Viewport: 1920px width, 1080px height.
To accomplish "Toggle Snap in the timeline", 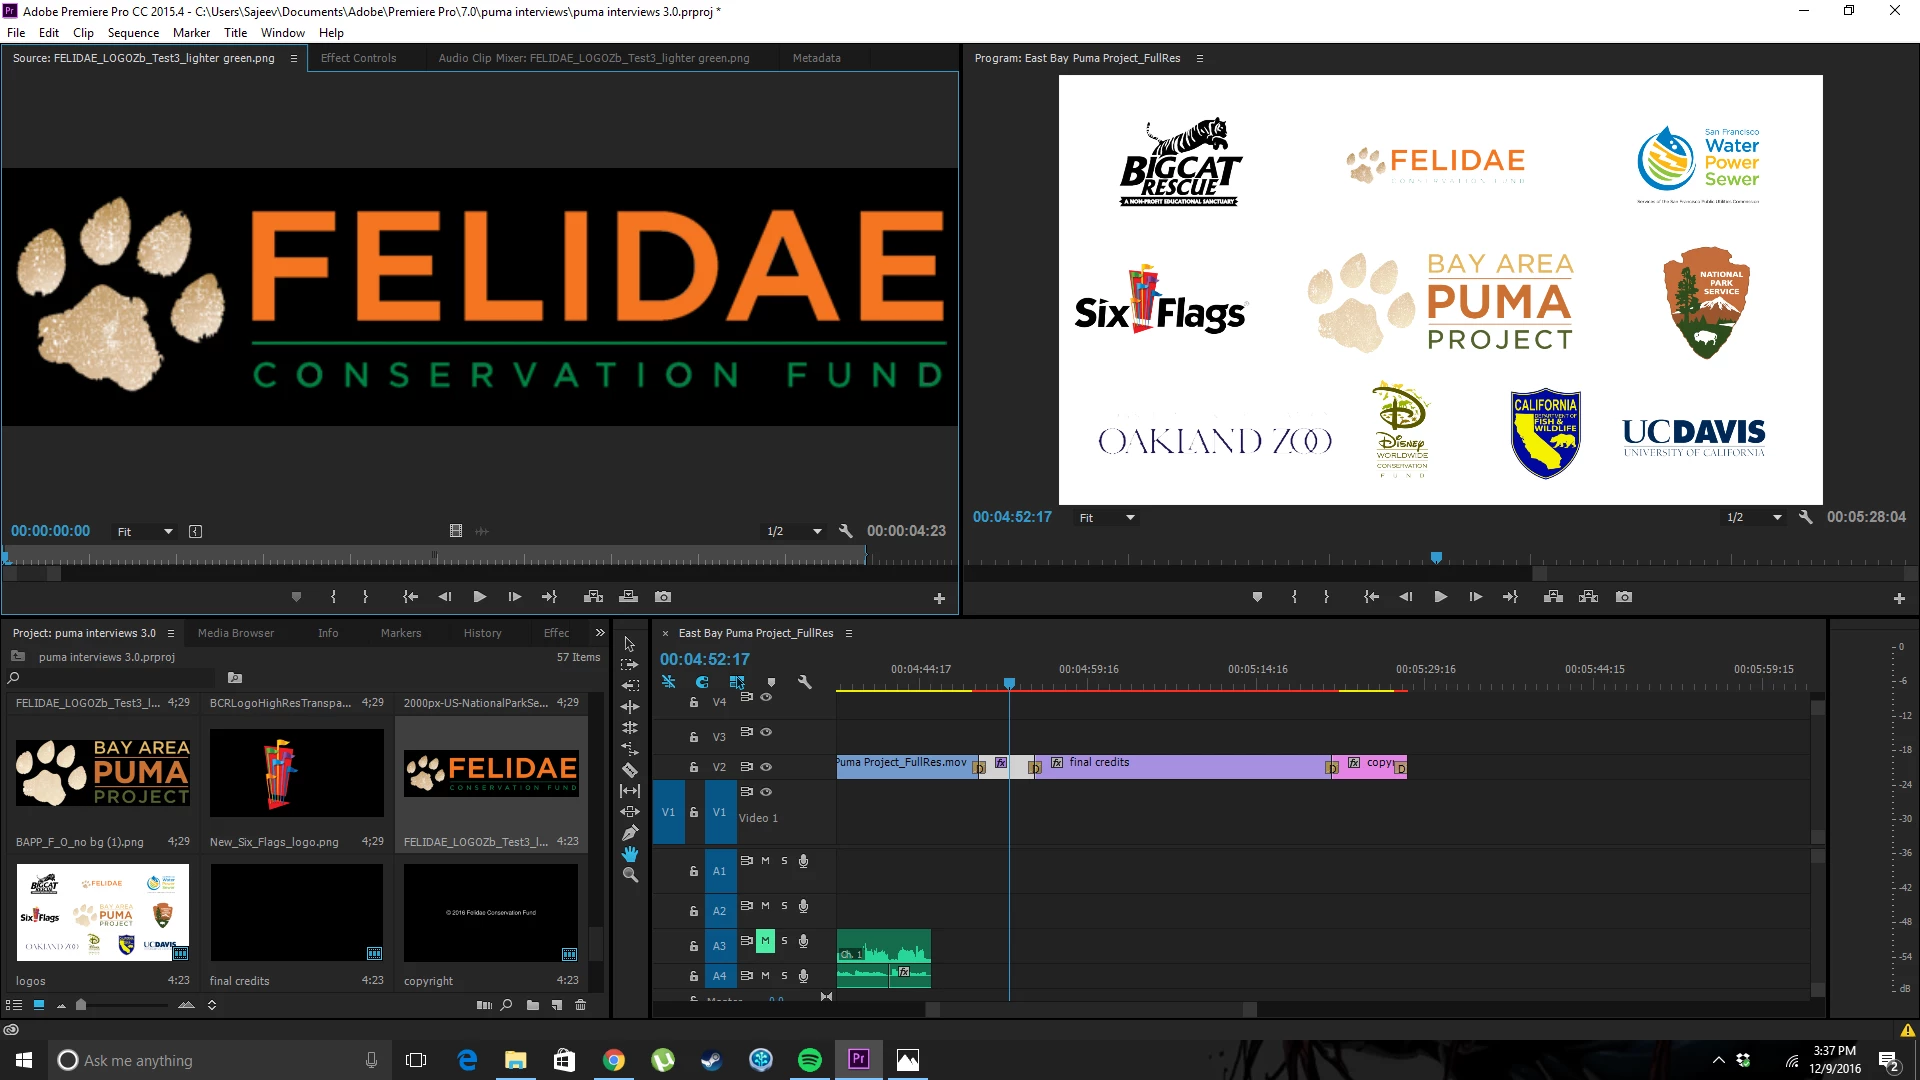I will [702, 682].
